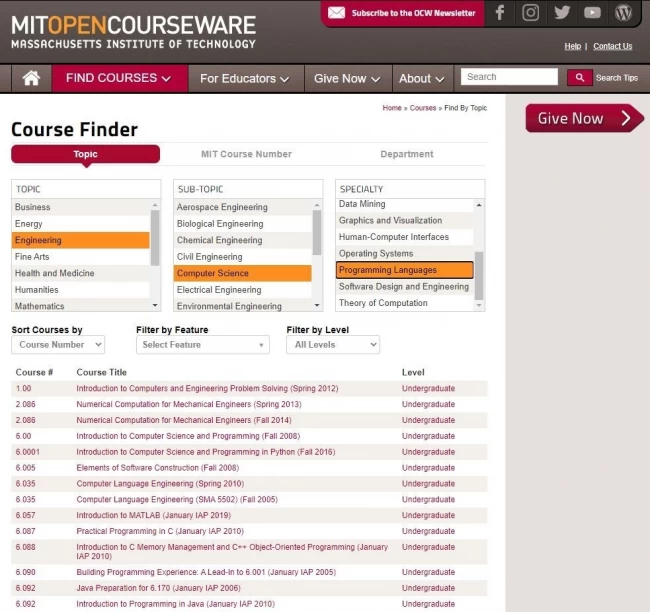Select Chemical Engineering sub-topic
Viewport: 650px width, 612px height.
coord(243,240)
